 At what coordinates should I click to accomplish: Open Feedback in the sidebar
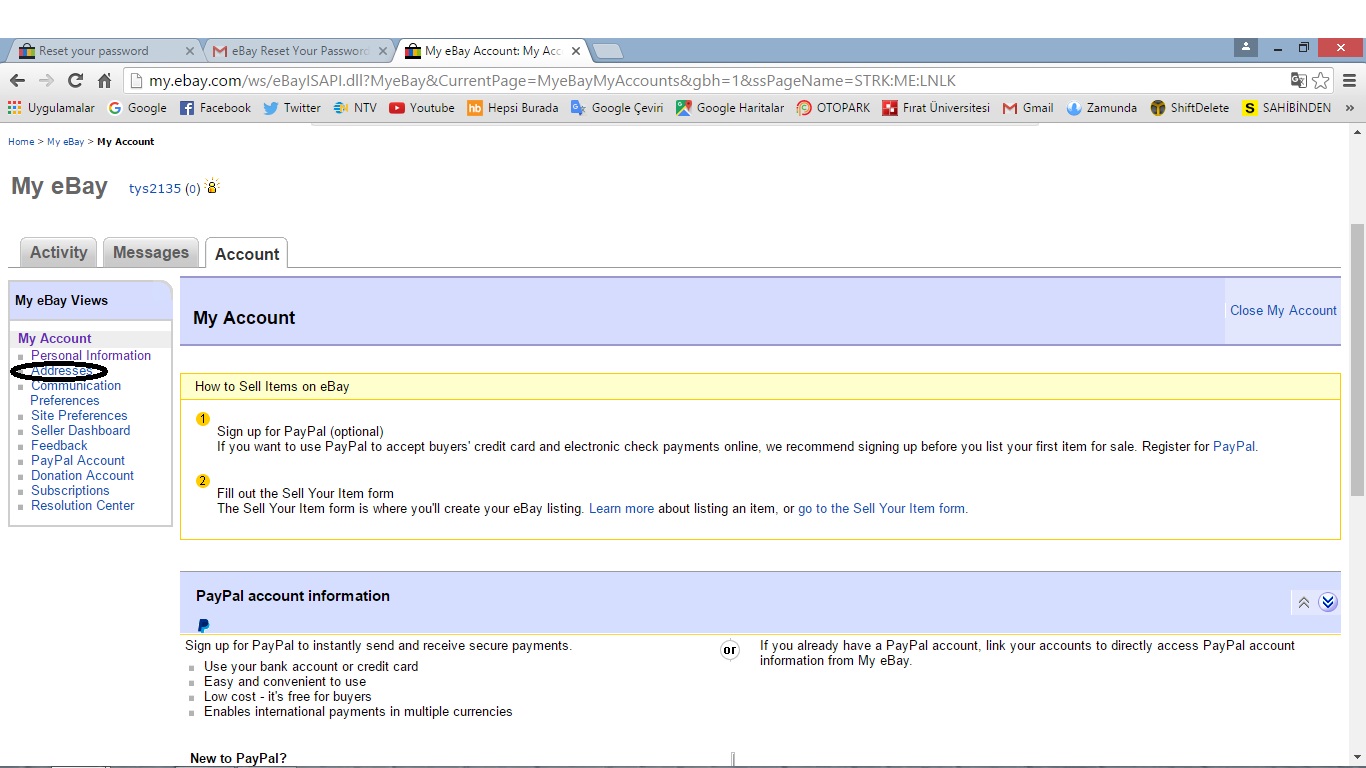click(59, 446)
